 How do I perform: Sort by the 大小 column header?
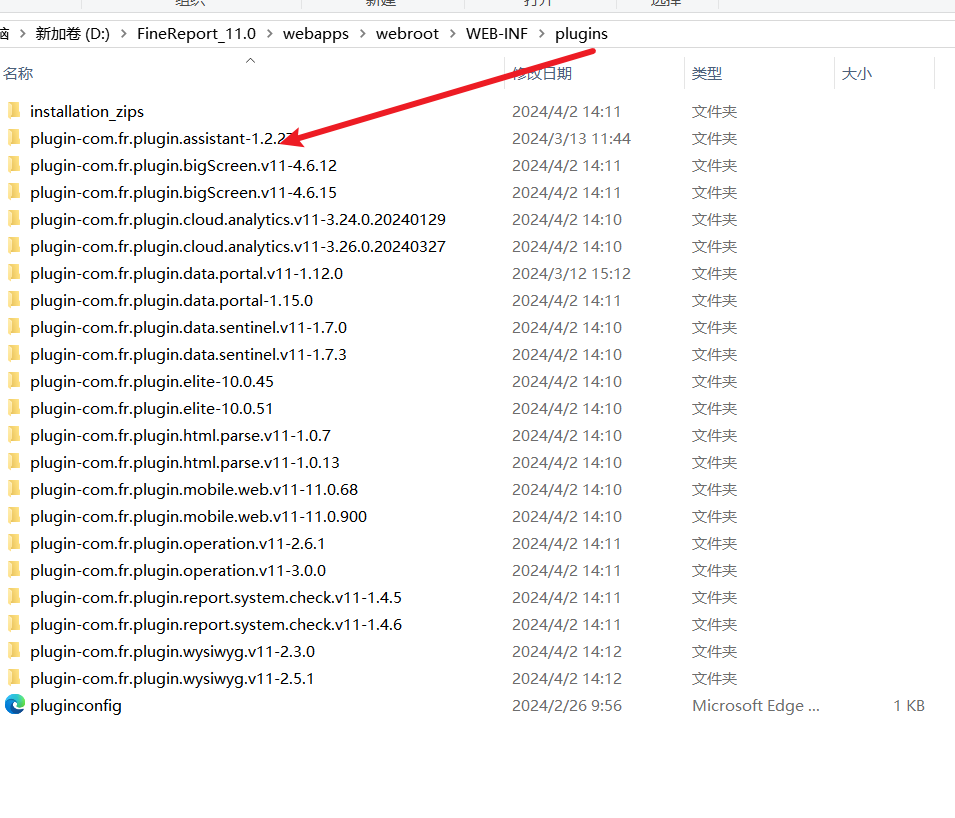click(x=856, y=74)
